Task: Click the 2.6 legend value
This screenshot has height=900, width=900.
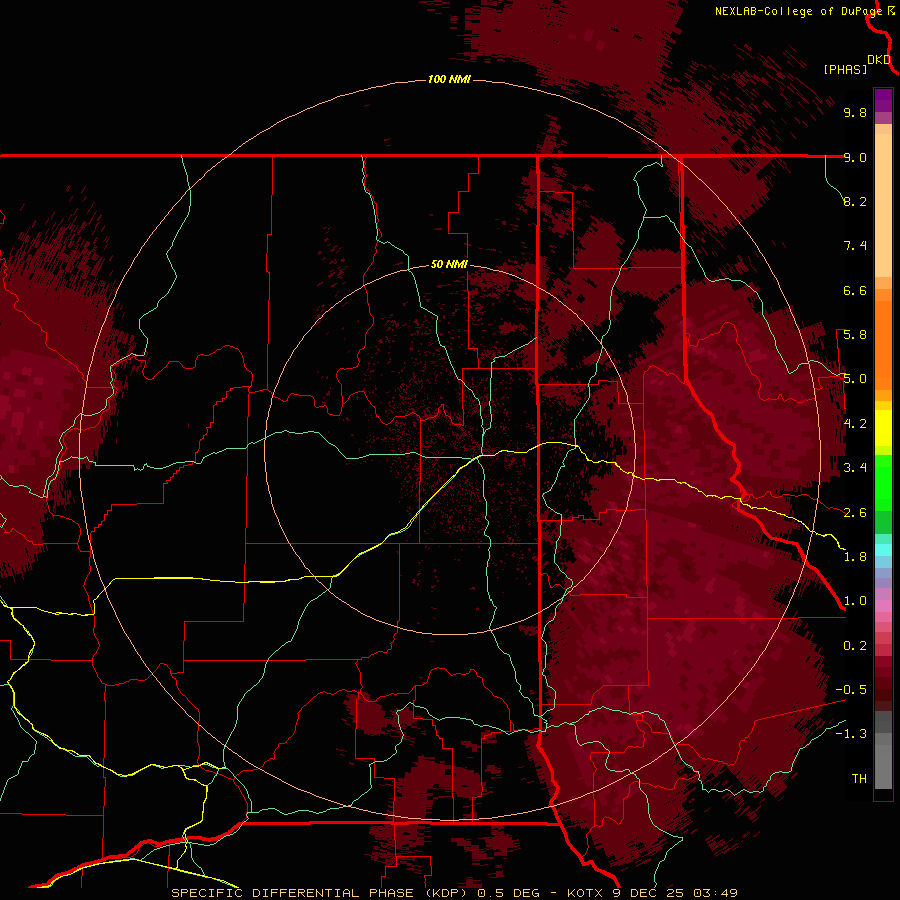Action: point(855,513)
